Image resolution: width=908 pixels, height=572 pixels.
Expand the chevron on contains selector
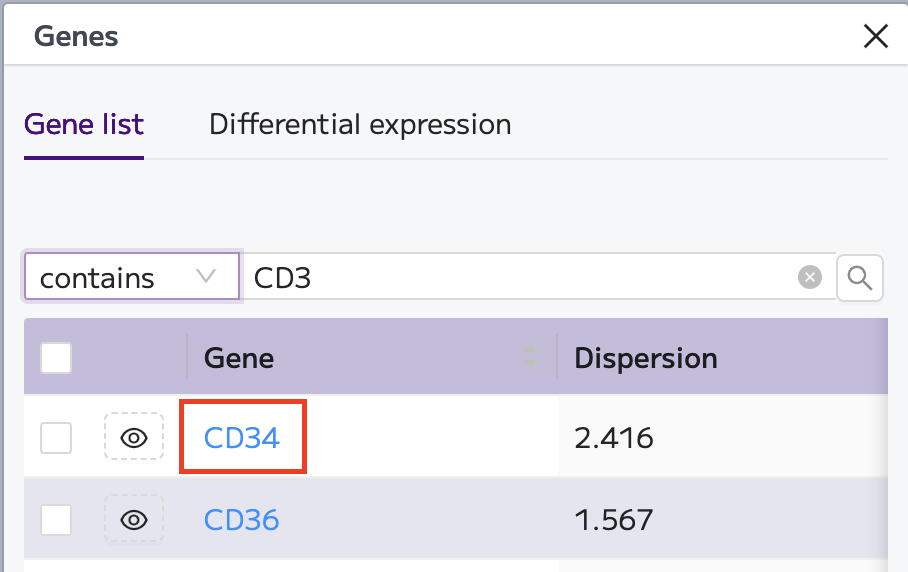pyautogui.click(x=206, y=277)
